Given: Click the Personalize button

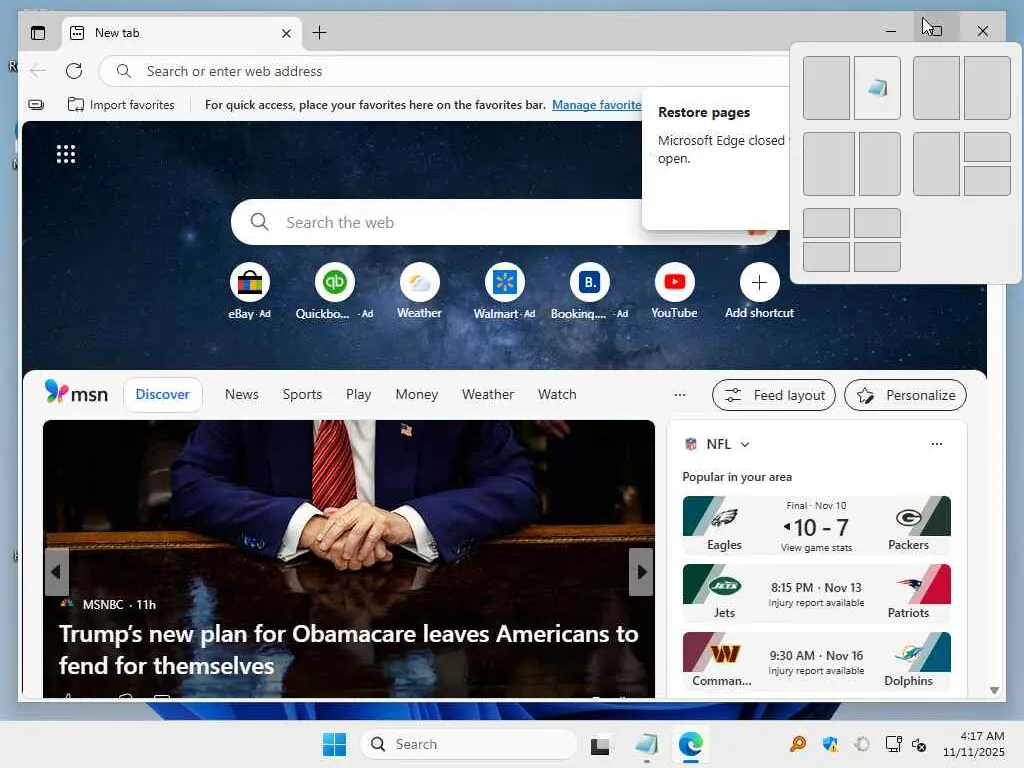Looking at the screenshot, I should point(905,395).
